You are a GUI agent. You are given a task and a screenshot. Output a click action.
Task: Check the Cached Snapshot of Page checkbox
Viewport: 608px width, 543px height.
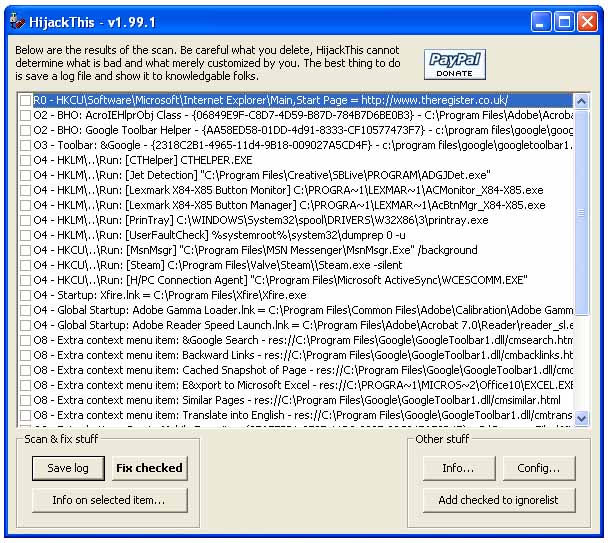(x=26, y=370)
